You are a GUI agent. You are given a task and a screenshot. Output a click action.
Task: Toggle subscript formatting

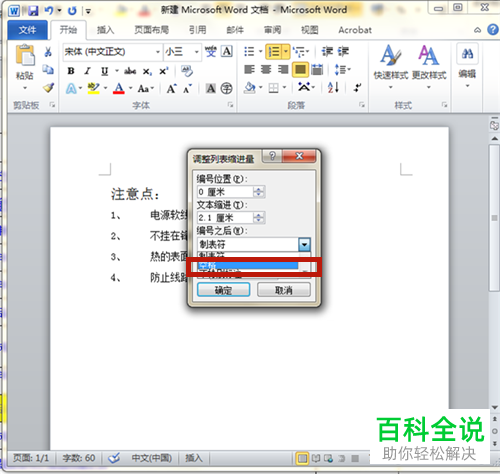147,71
